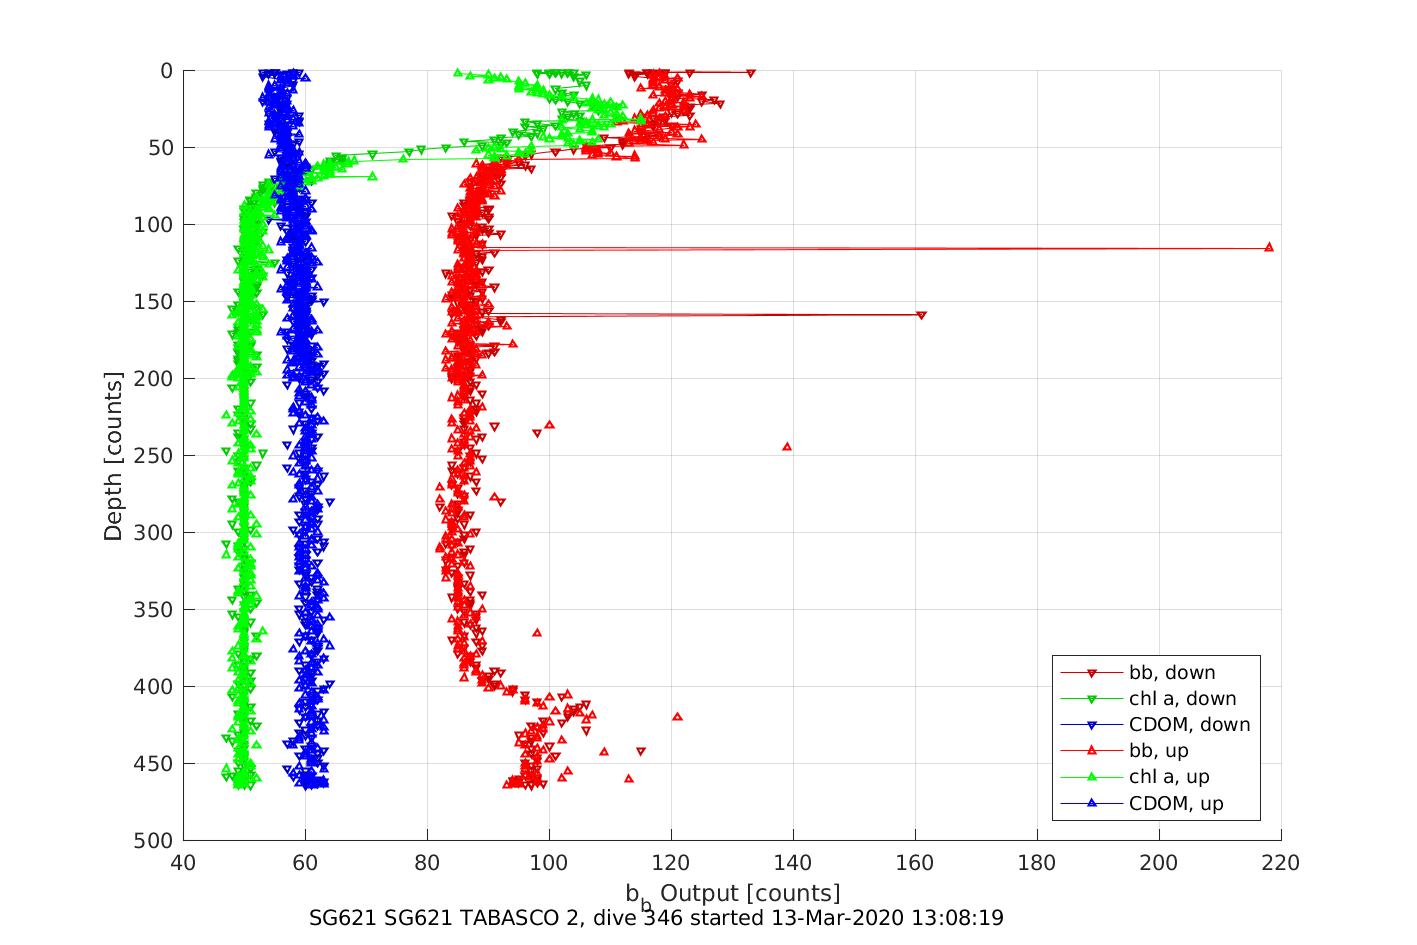The image size is (1417, 945).
Task: Click the green up-triangle marker beside 'chl a, up'
Action: pos(1092,776)
